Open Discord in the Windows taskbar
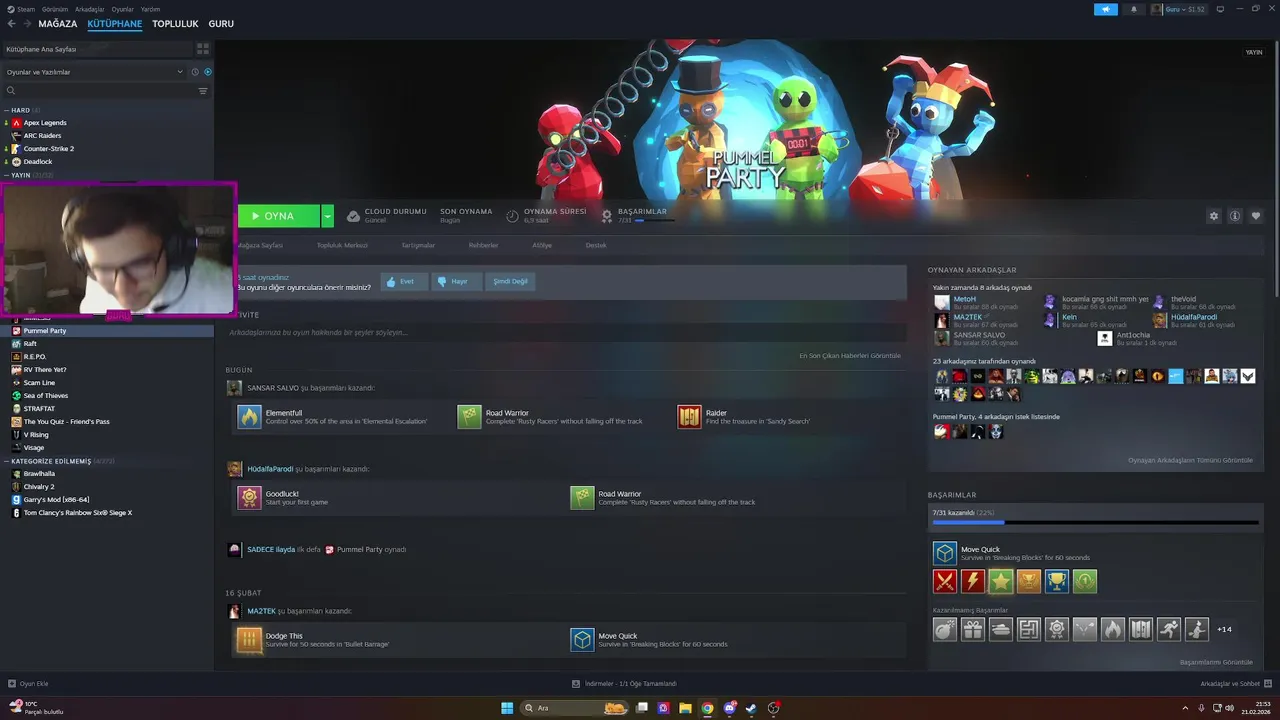1280x720 pixels. coord(730,708)
